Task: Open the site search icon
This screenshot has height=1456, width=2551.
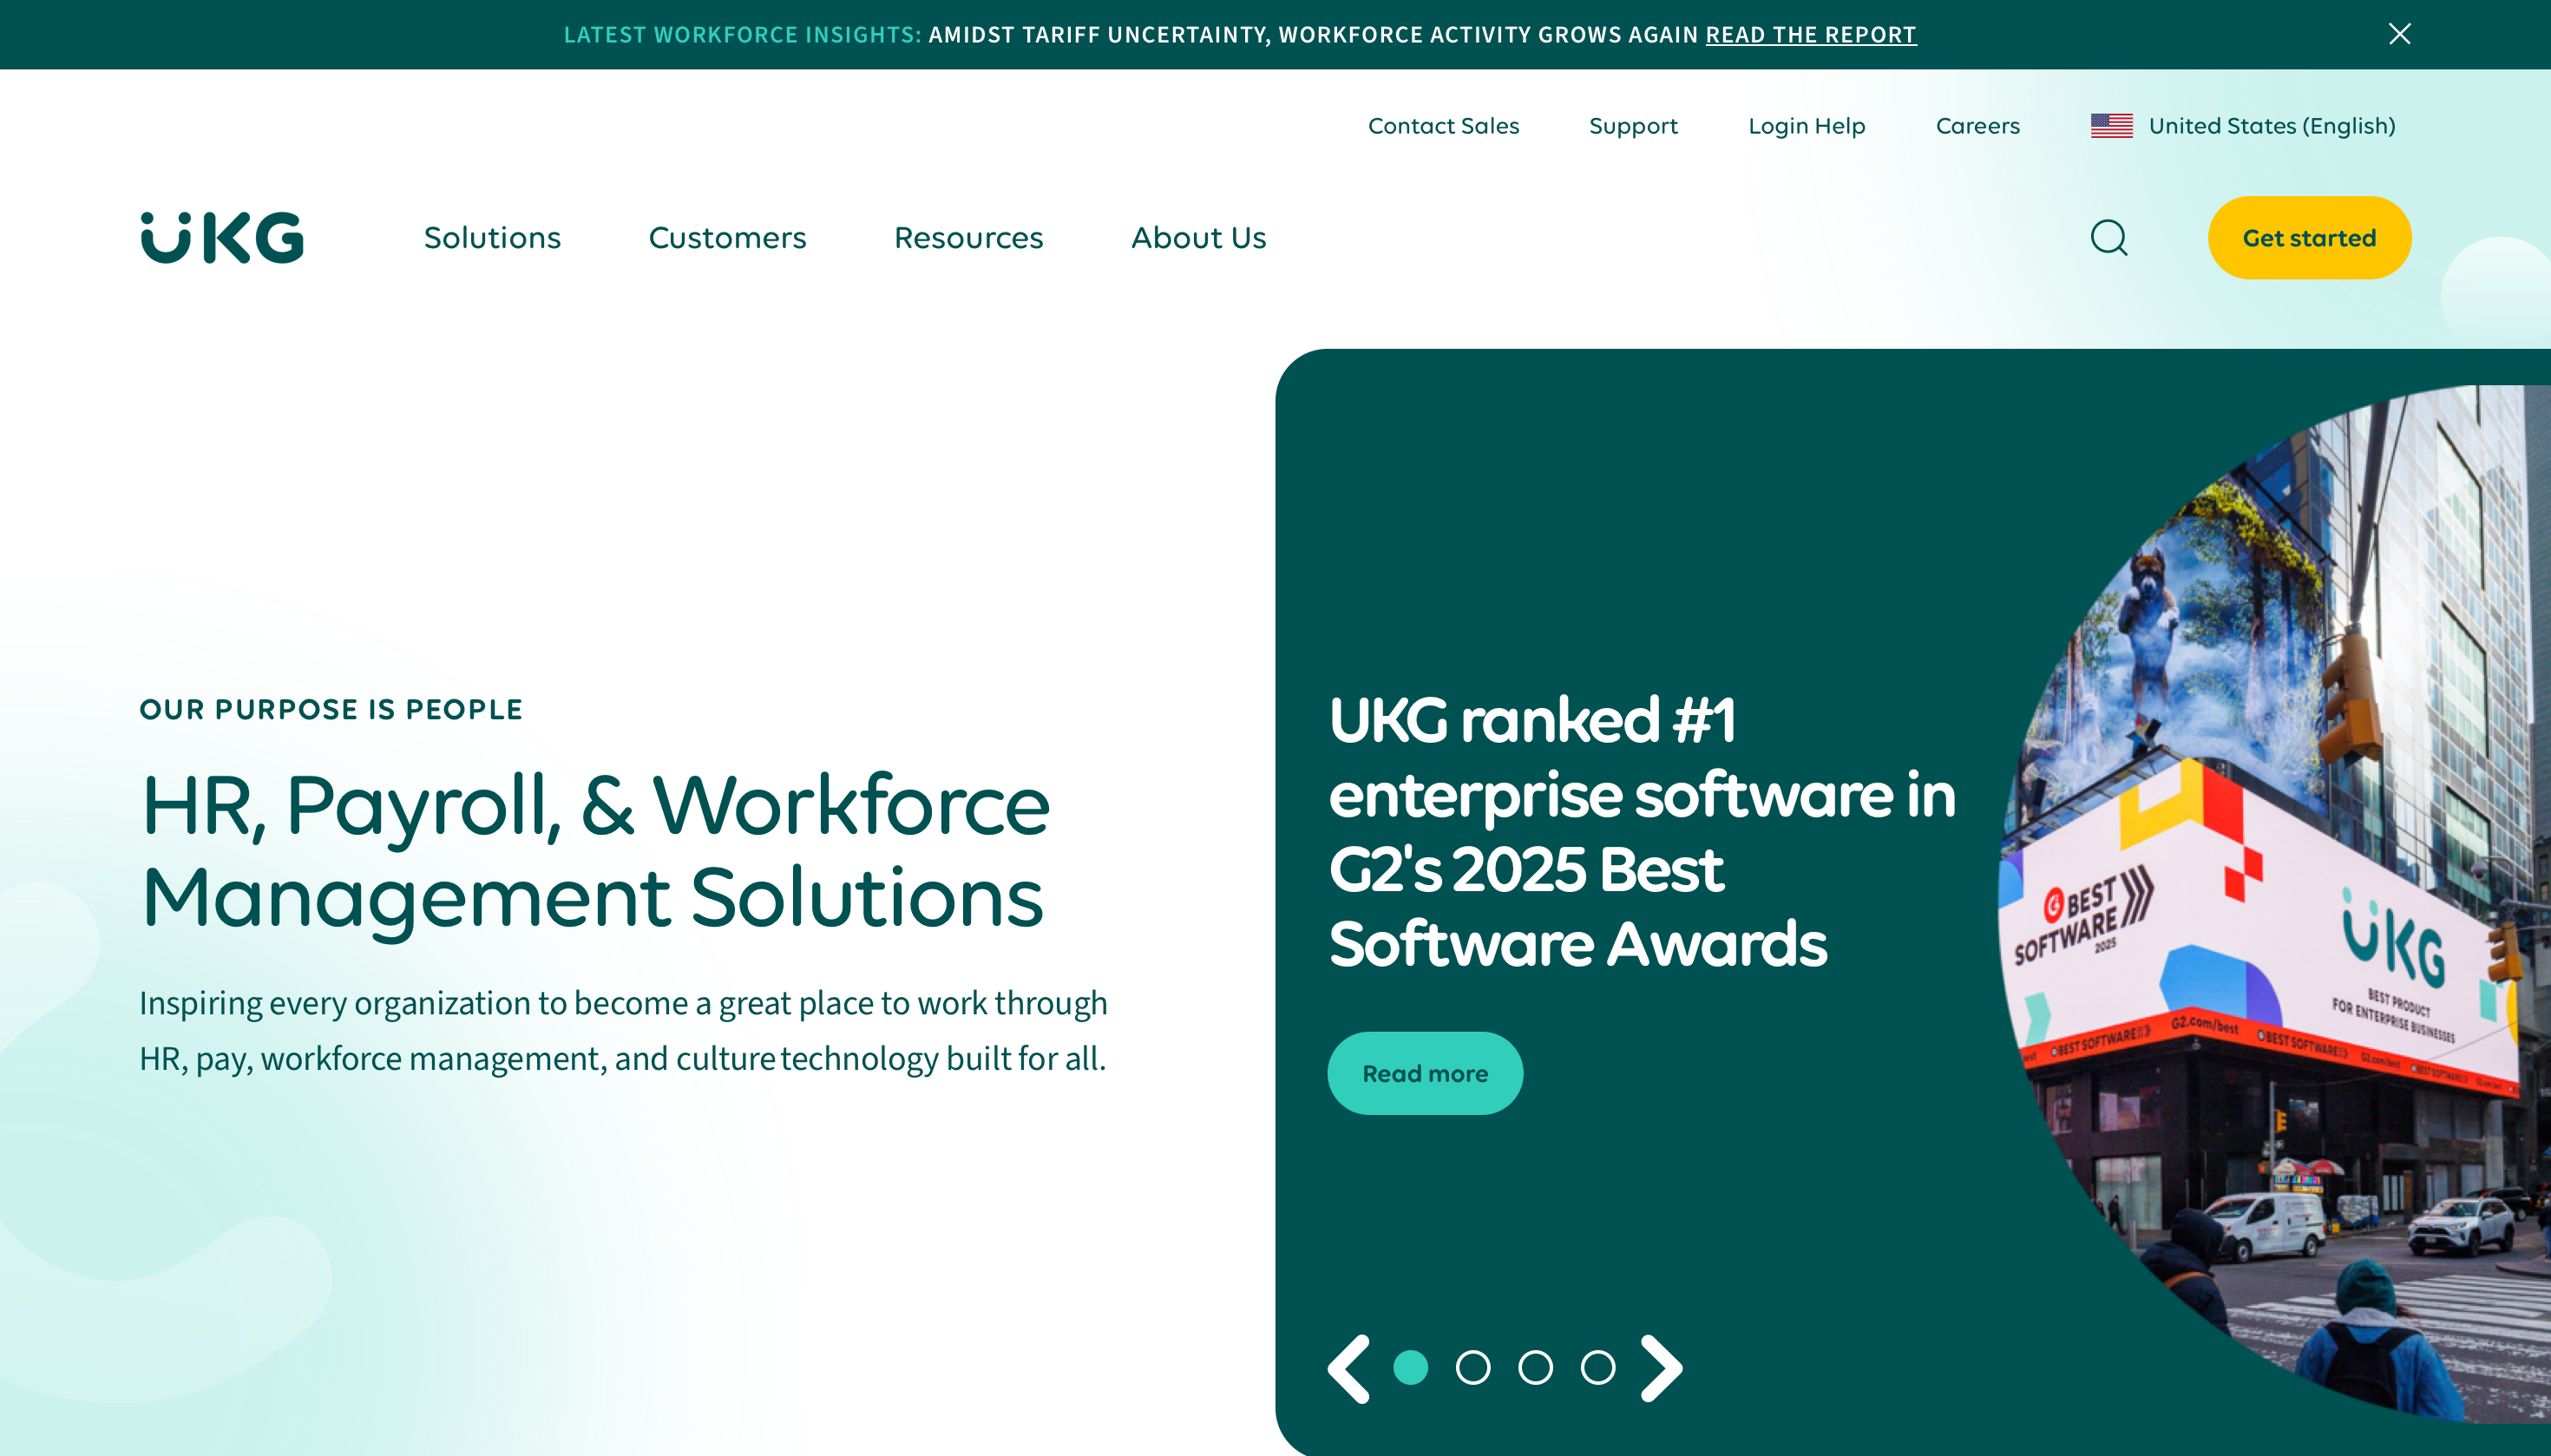Action: [x=2109, y=238]
